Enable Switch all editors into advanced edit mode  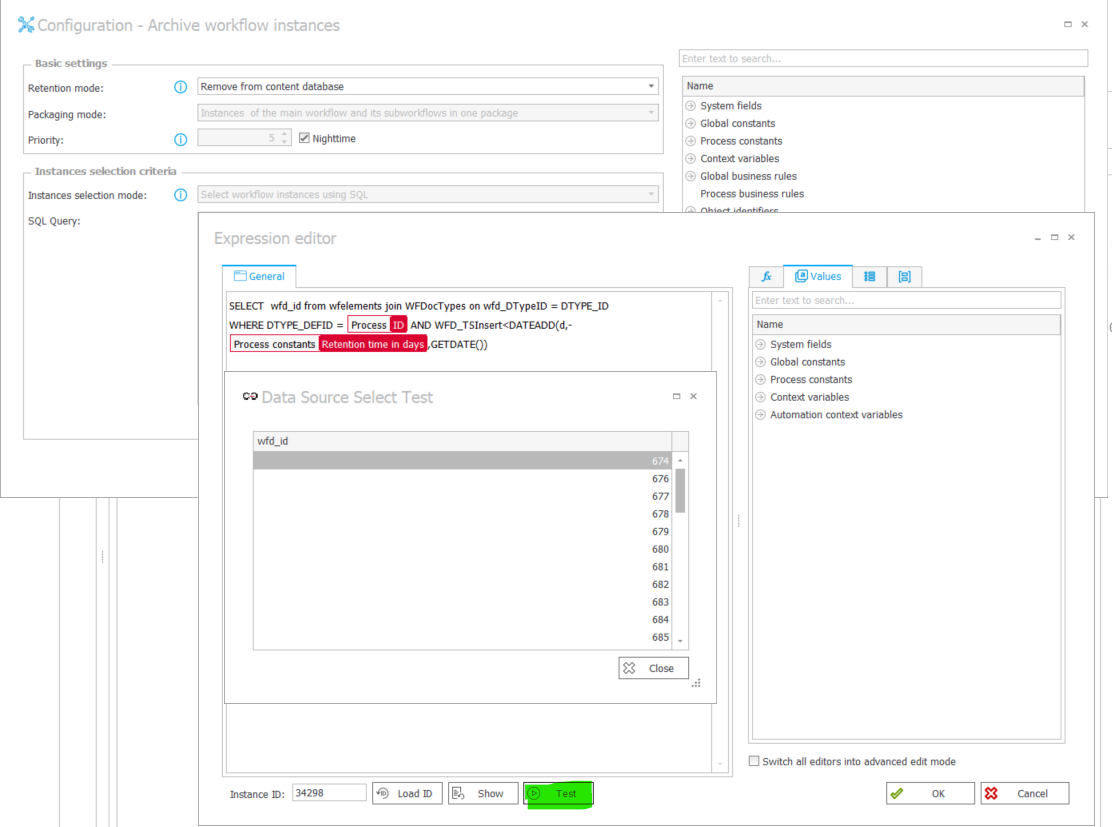[755, 762]
